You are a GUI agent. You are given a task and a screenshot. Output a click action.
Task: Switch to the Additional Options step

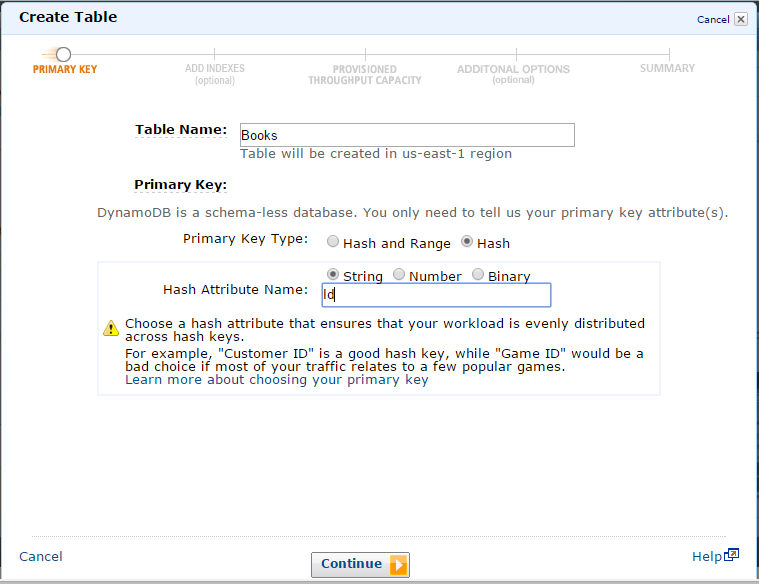pyautogui.click(x=513, y=74)
